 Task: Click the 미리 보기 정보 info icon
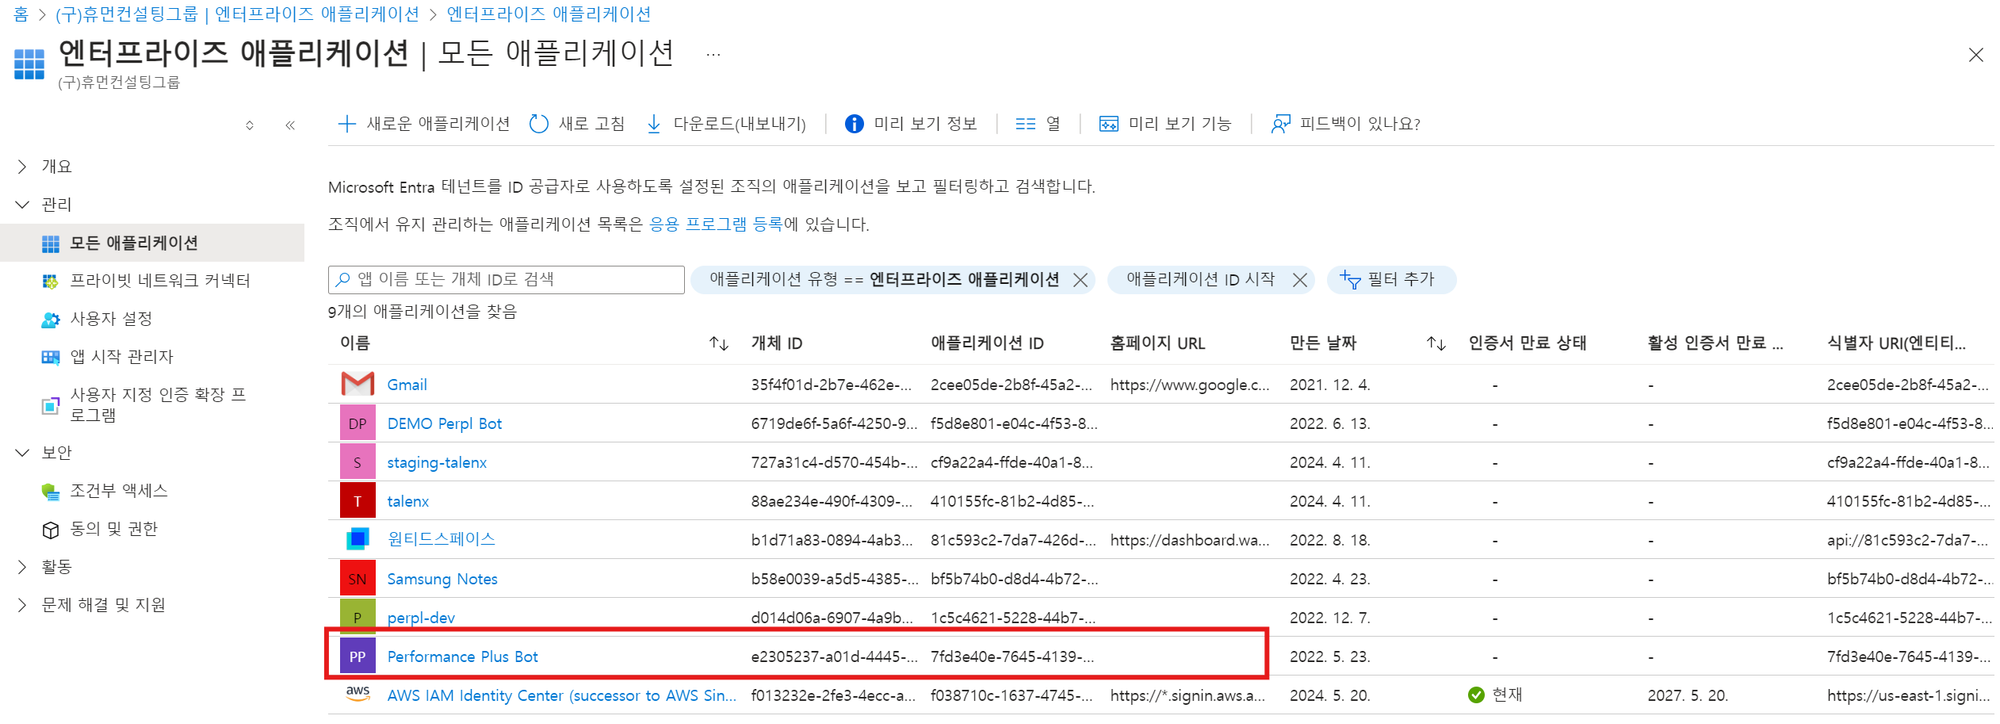pyautogui.click(x=854, y=124)
